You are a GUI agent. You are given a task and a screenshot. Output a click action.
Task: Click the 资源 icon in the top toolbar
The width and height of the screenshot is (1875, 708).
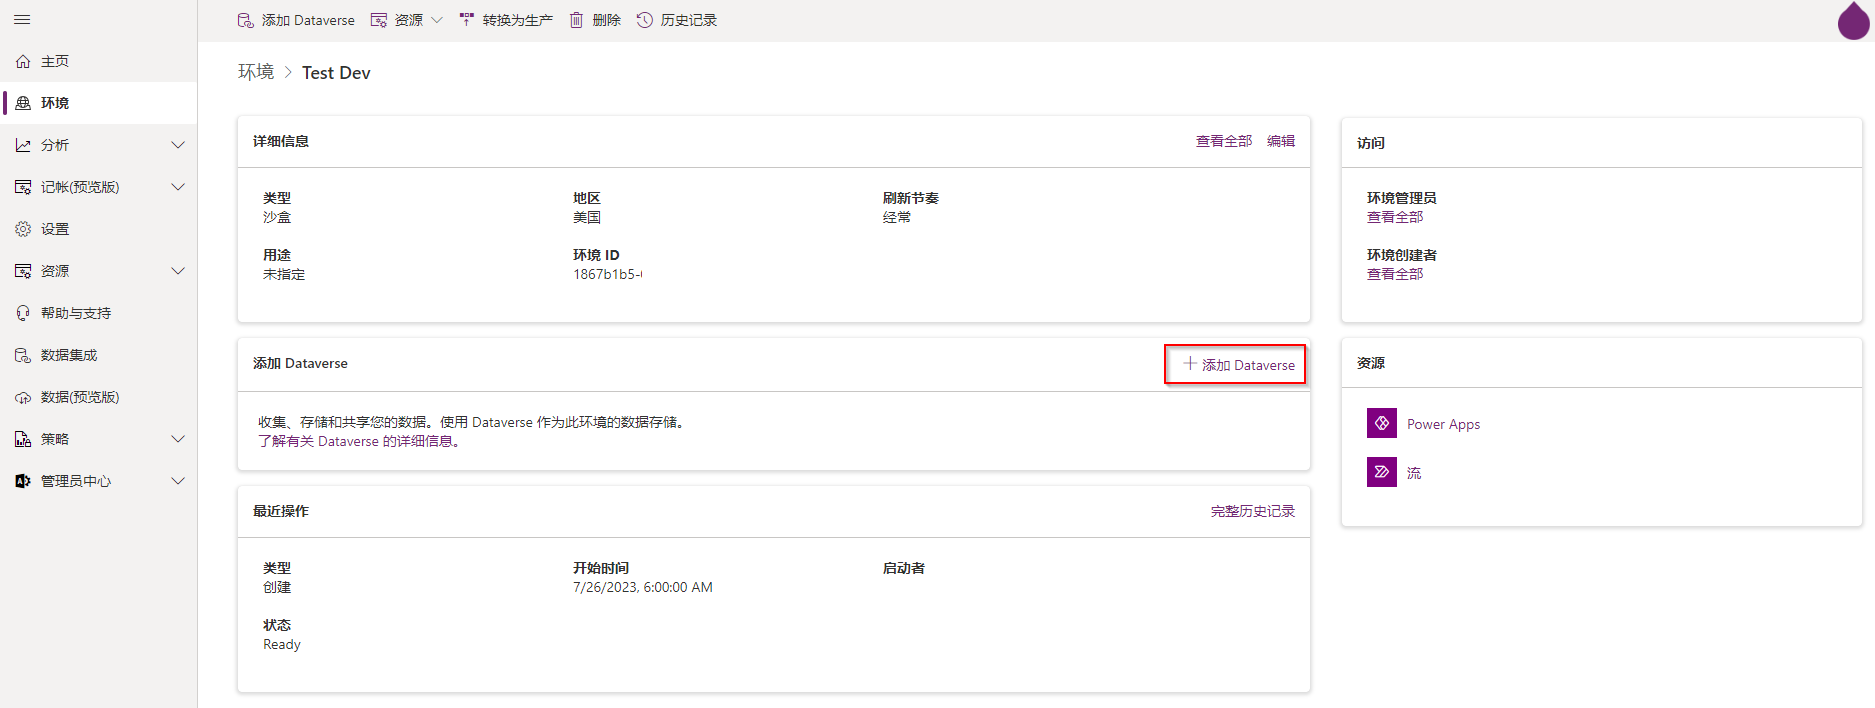pyautogui.click(x=379, y=20)
